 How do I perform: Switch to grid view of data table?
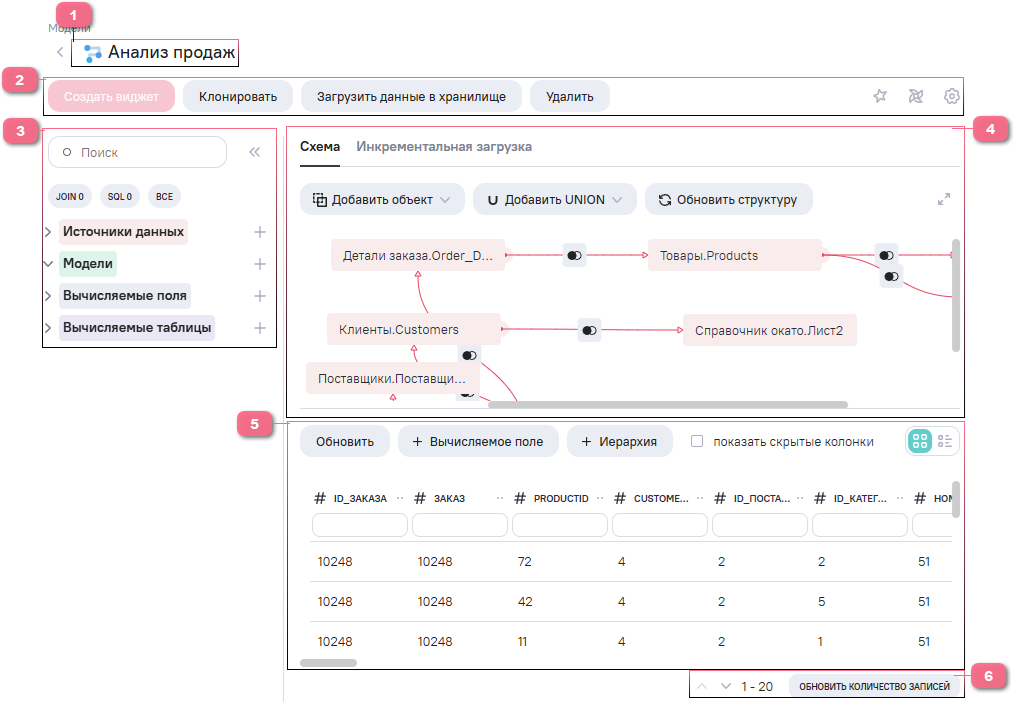pyautogui.click(x=920, y=441)
